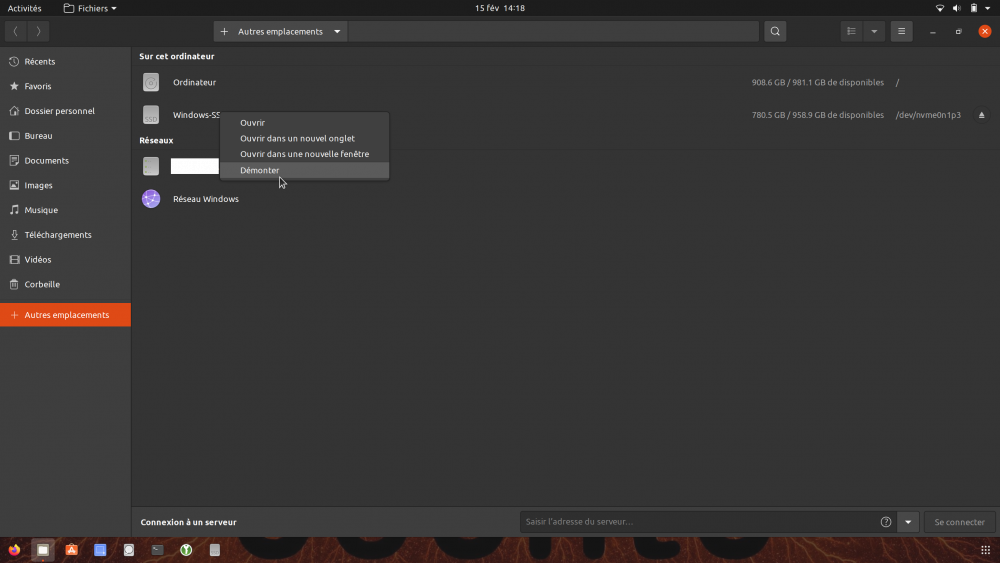Go back with the left arrow button
Viewport: 1000px width, 563px height.
coord(16,31)
